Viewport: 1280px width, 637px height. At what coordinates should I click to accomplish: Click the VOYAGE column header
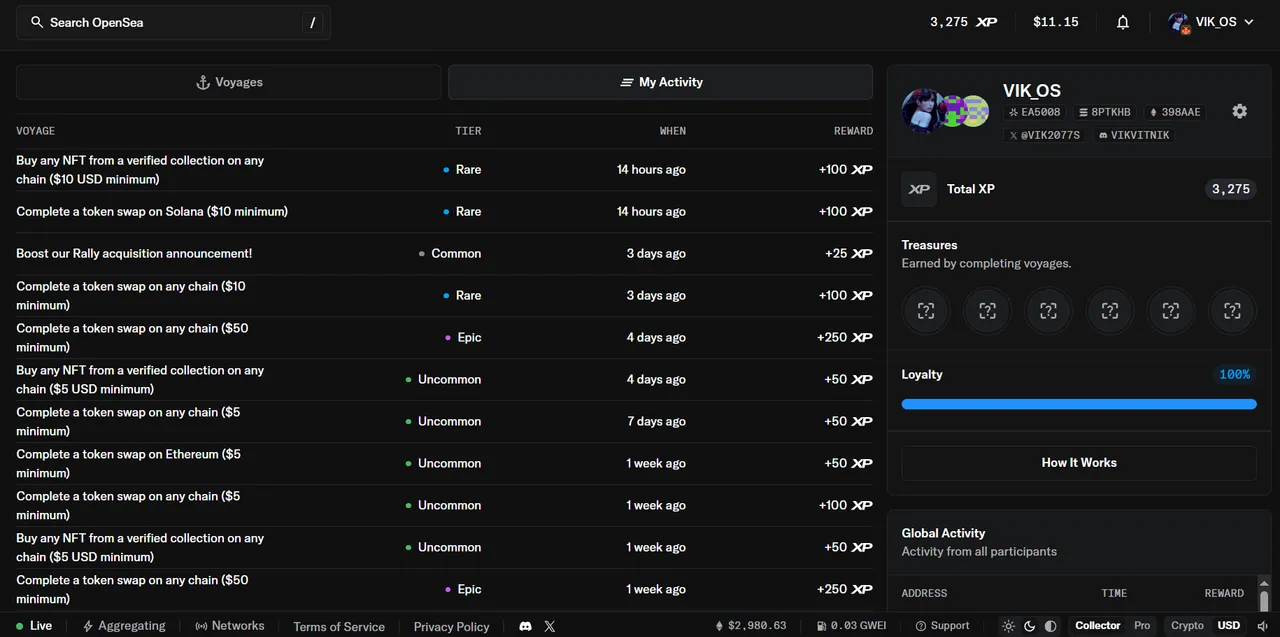pyautogui.click(x=35, y=131)
